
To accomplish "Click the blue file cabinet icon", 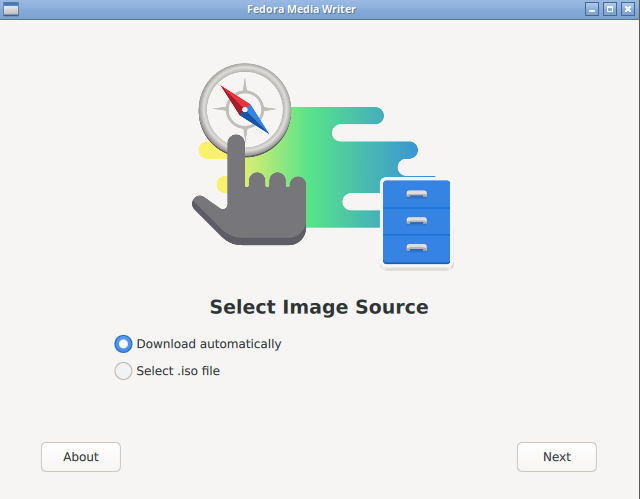I will [x=416, y=222].
